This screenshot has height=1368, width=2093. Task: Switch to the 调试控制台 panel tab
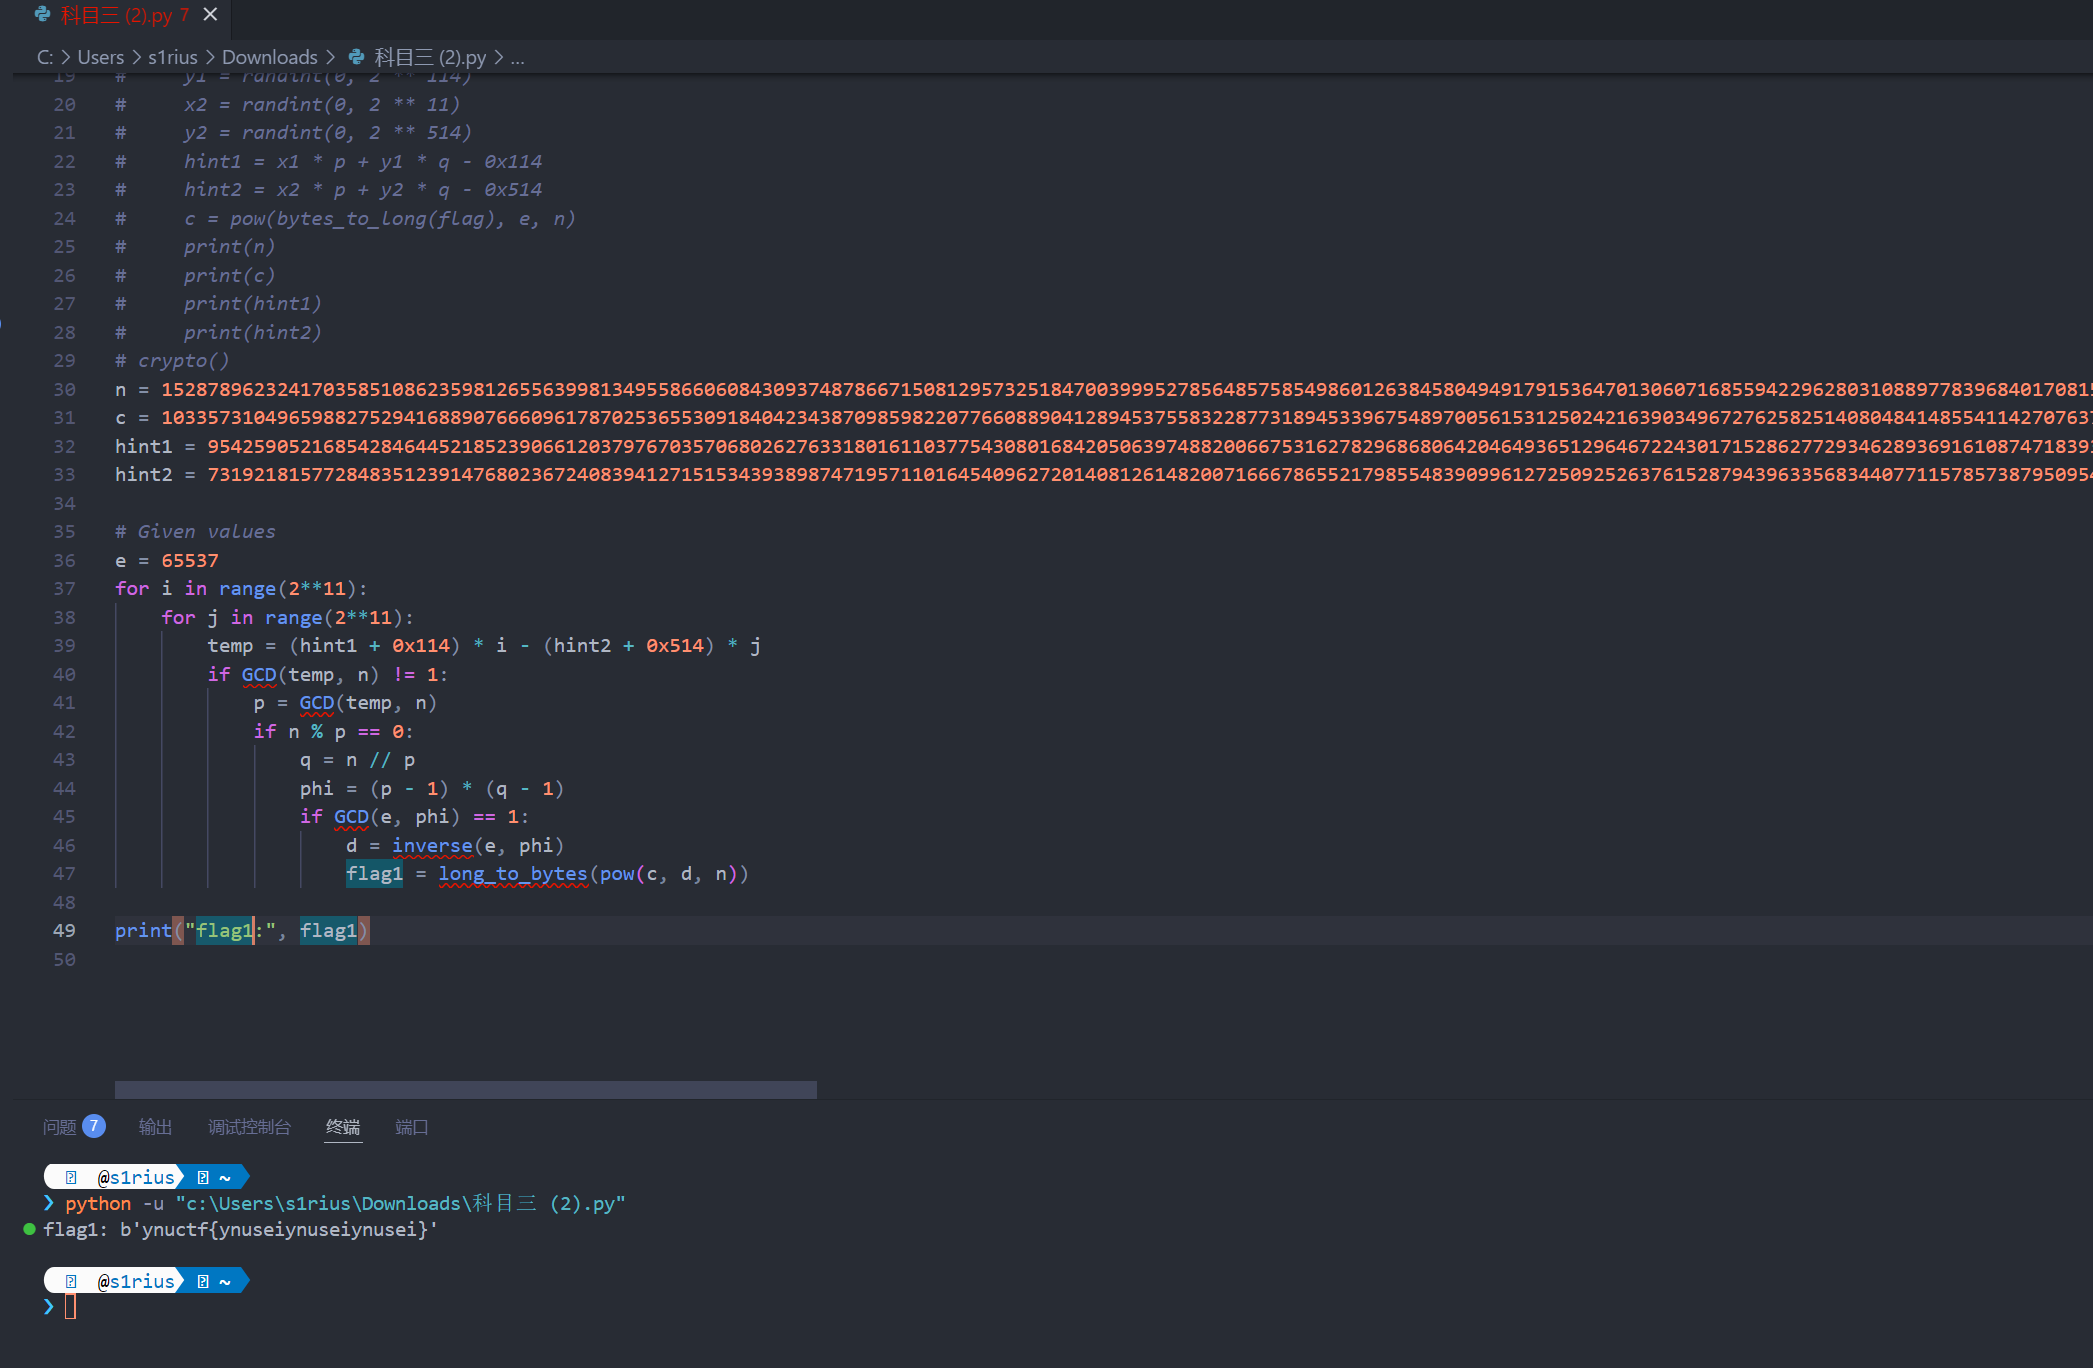[x=249, y=1127]
